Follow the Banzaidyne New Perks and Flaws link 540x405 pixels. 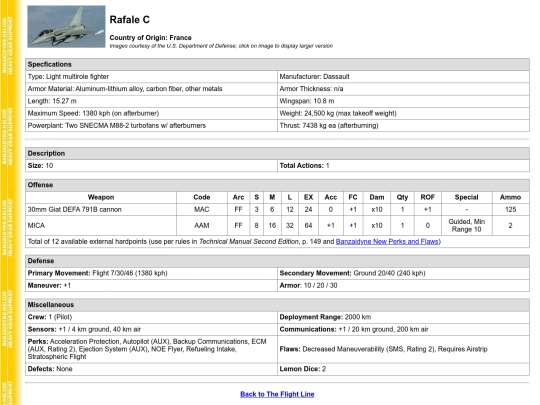pyautogui.click(x=387, y=241)
